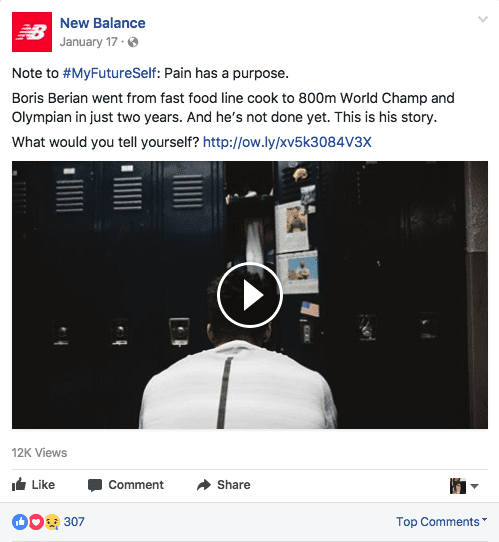499x542 pixels.
Task: Open the New Balance page name link
Action: coord(103,23)
